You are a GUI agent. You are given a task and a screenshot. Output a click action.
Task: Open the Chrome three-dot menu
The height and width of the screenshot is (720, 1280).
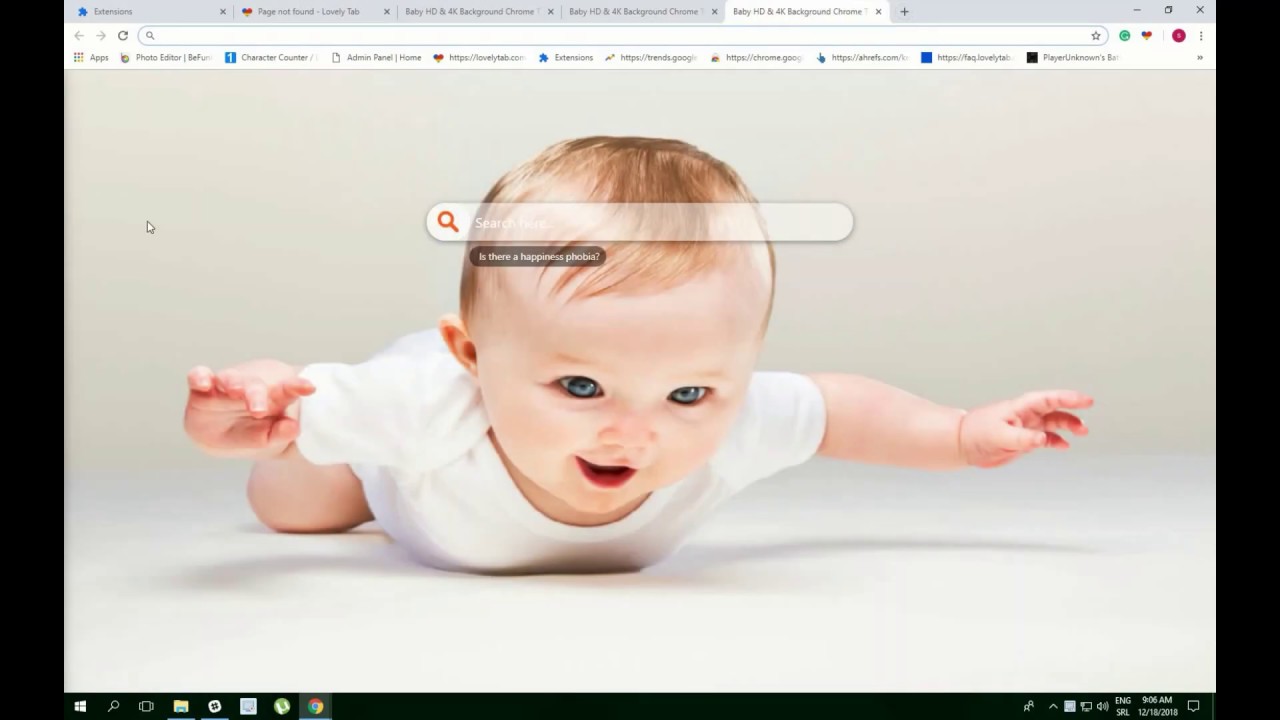click(x=1200, y=35)
